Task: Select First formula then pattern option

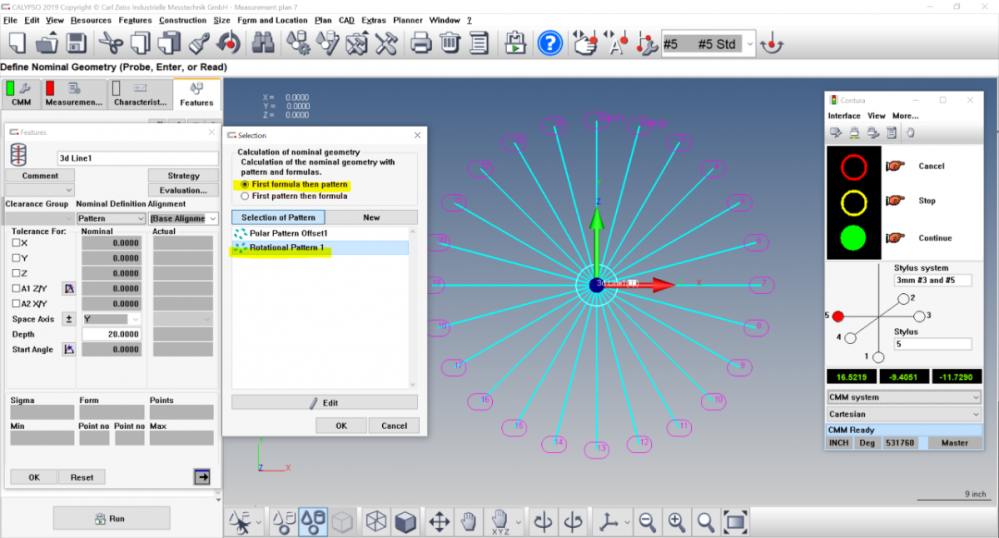Action: click(245, 184)
